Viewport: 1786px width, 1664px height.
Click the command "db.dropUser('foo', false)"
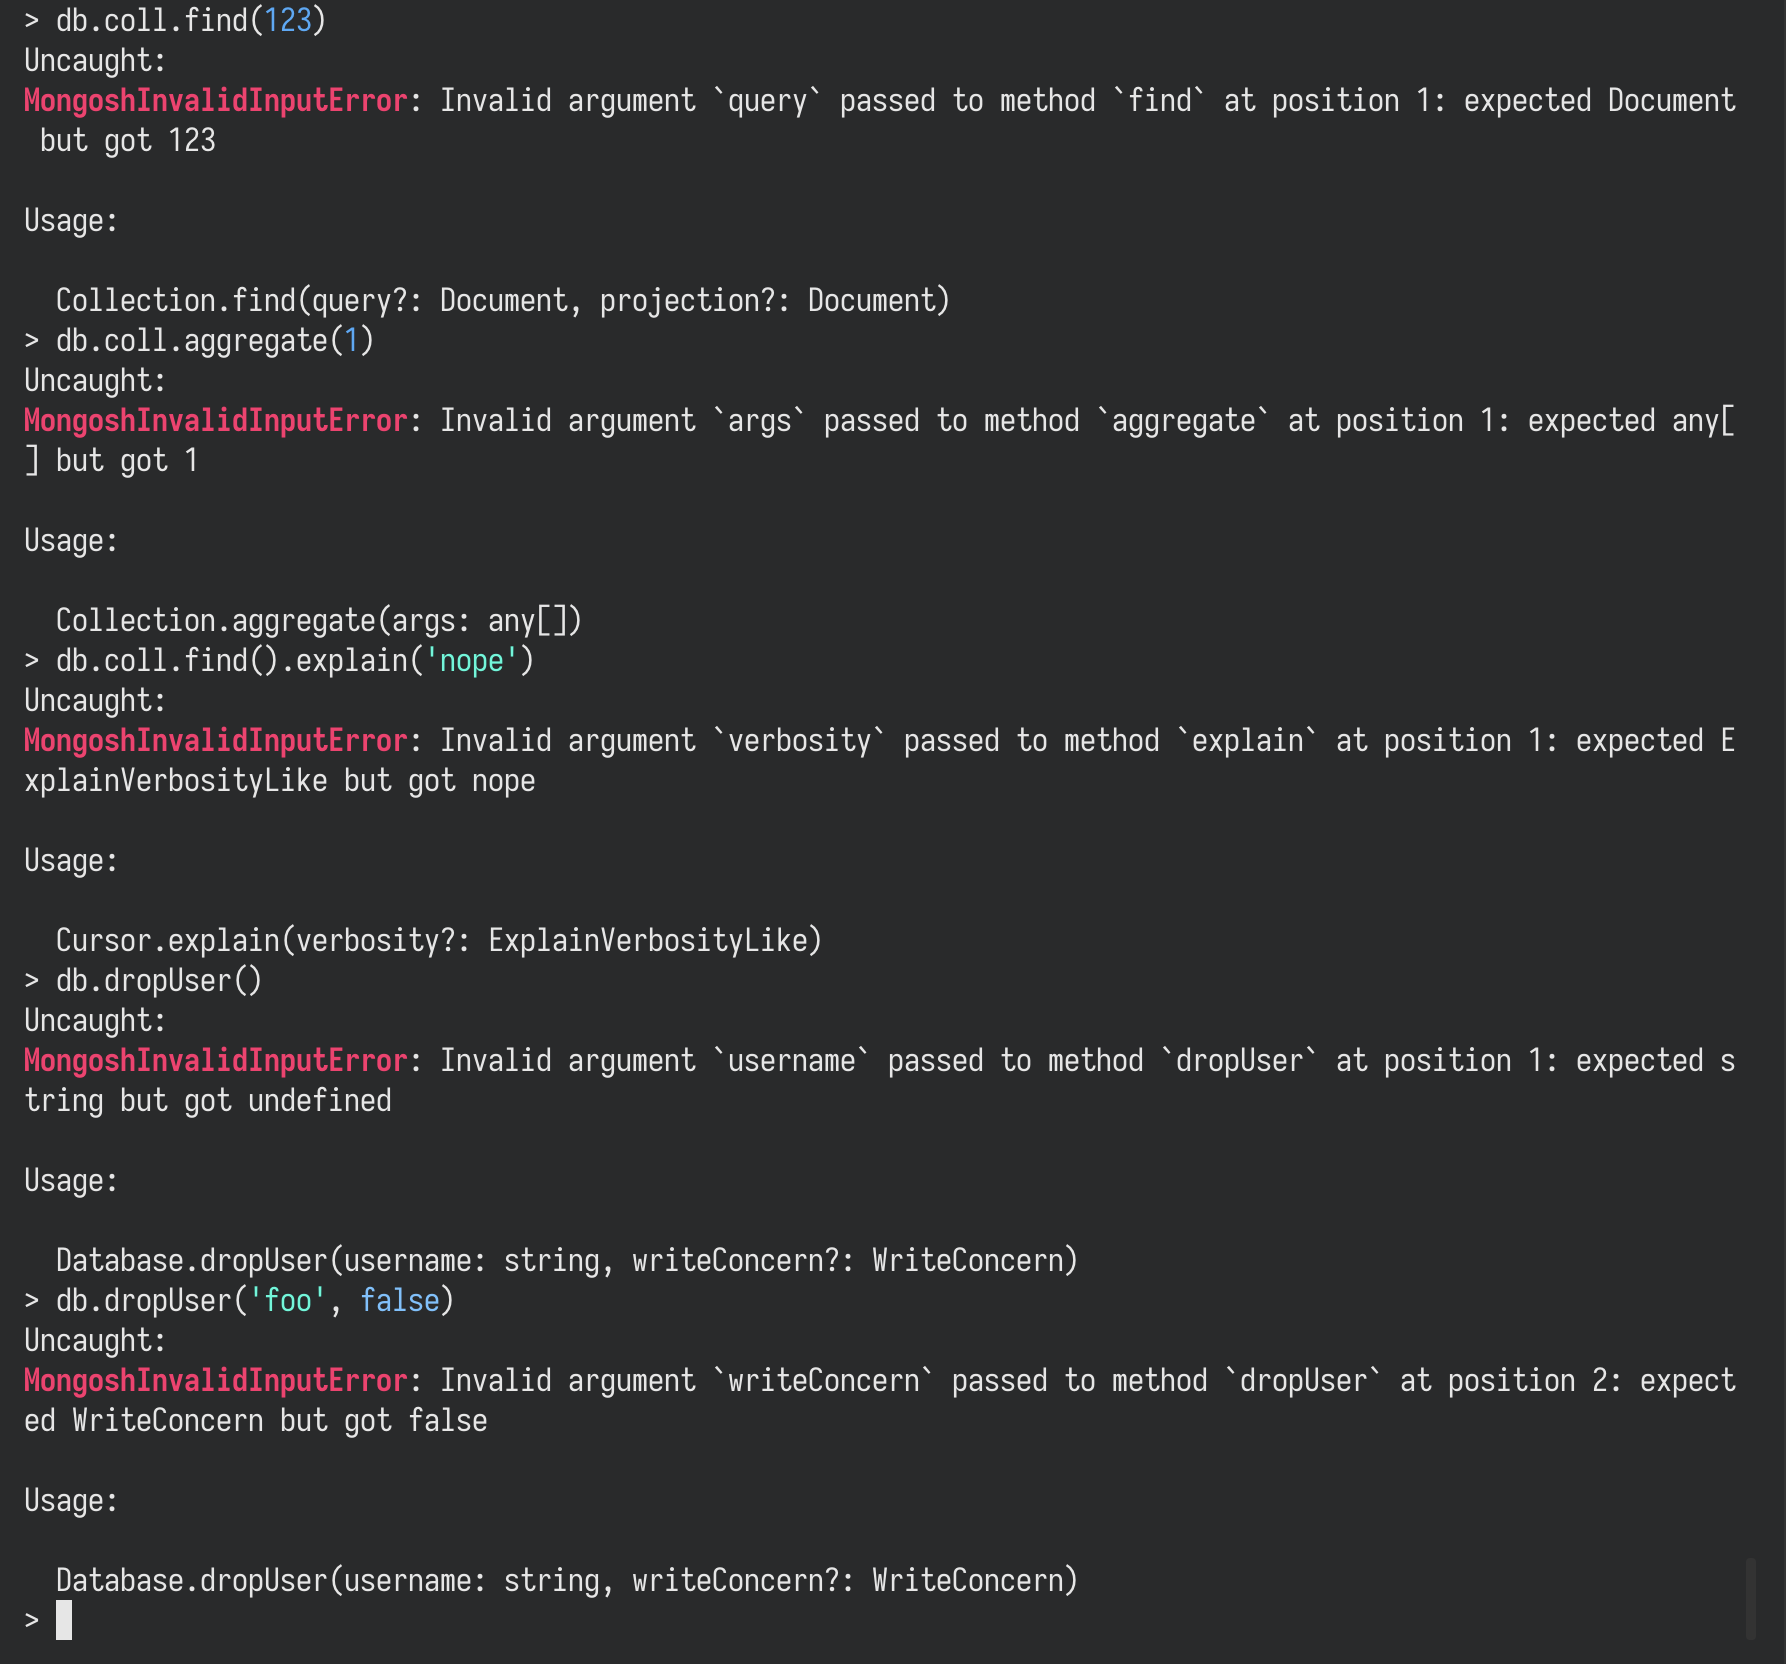(x=255, y=1301)
